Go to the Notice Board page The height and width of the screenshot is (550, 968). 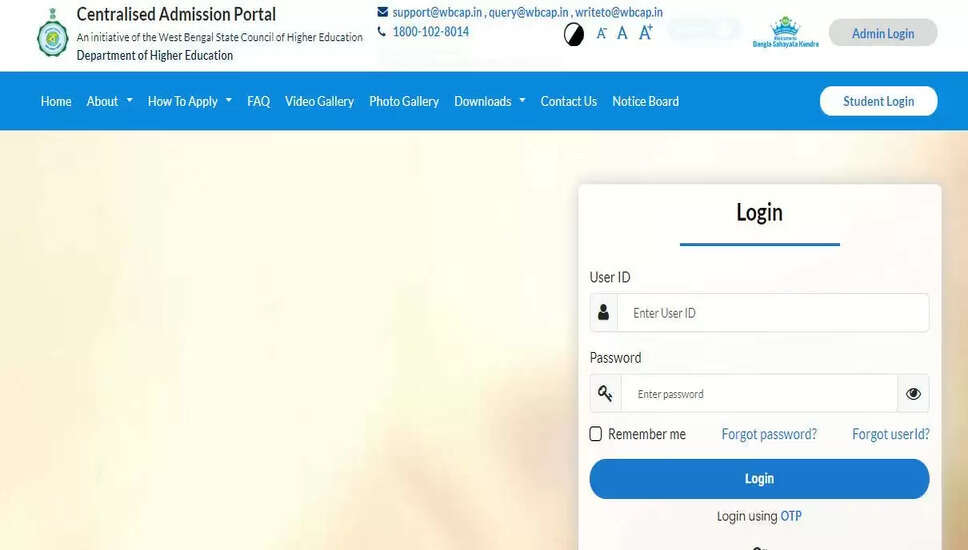(645, 101)
